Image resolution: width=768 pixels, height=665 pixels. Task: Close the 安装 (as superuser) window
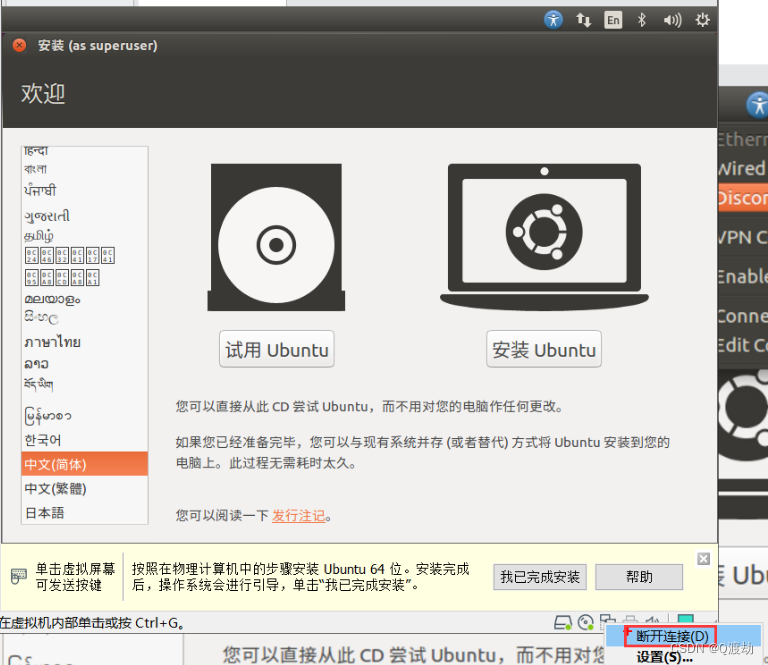pos(19,46)
